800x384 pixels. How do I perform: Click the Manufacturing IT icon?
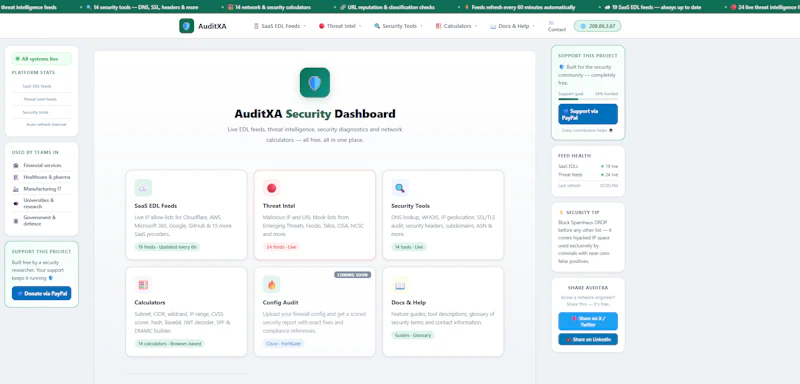point(16,189)
